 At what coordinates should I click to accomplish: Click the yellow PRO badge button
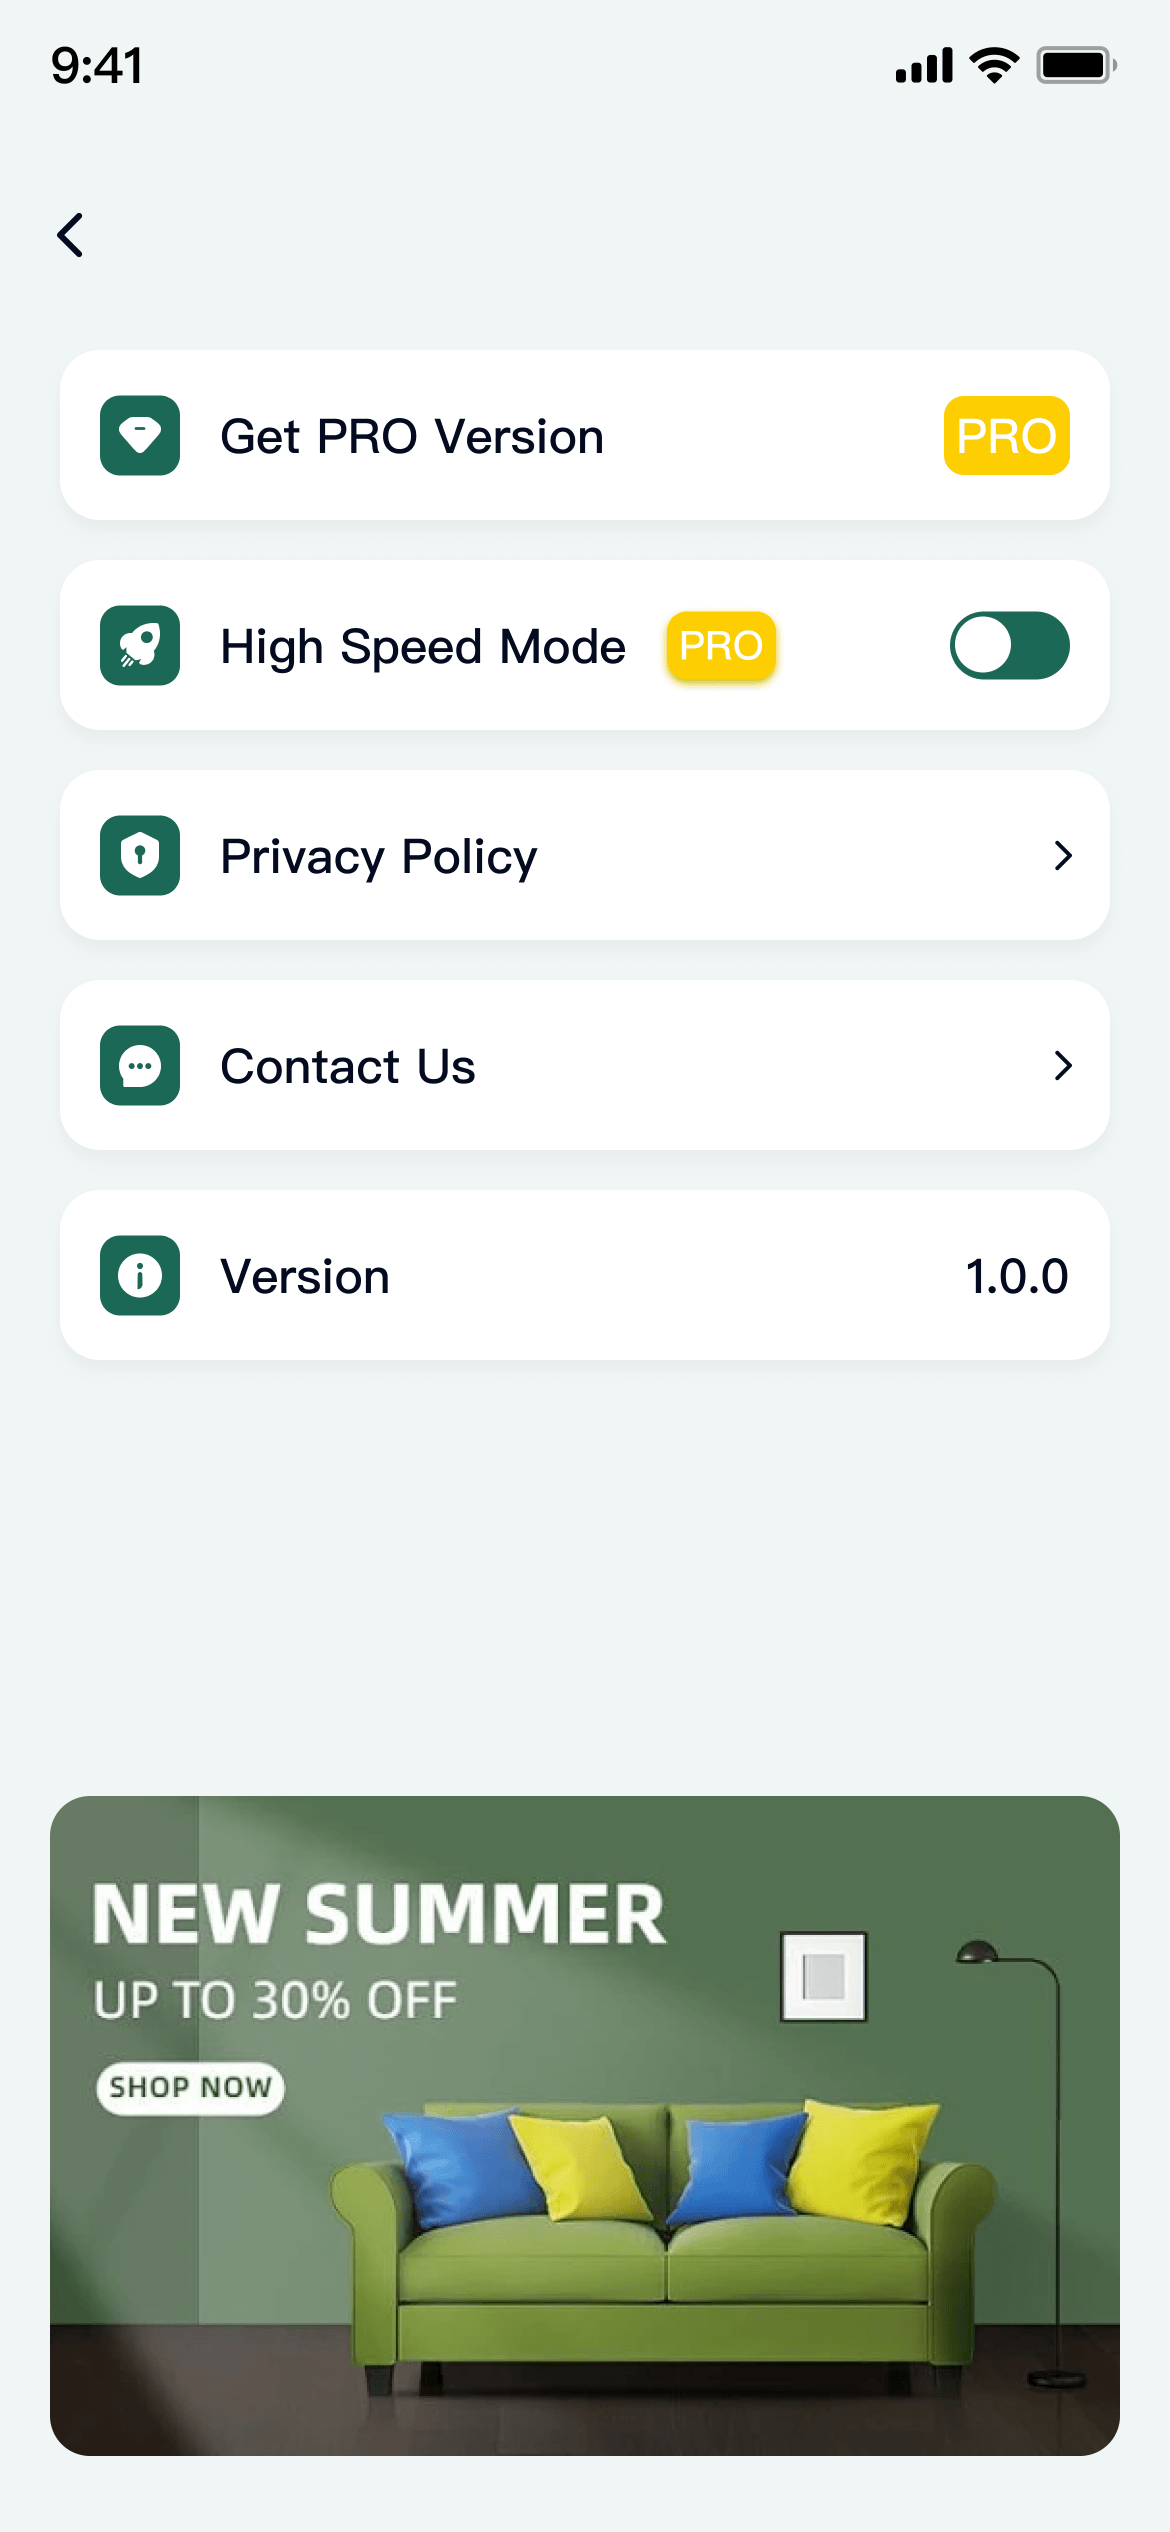click(x=1006, y=436)
